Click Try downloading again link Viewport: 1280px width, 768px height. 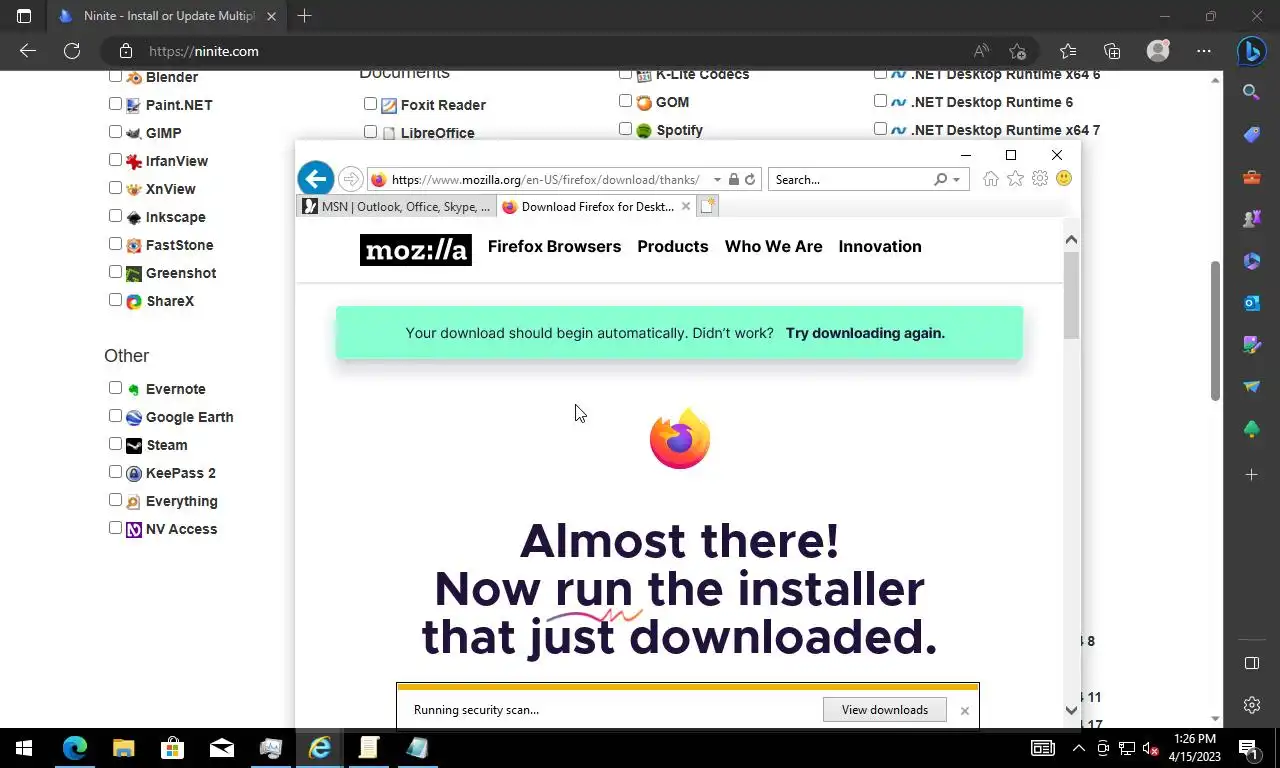click(865, 333)
